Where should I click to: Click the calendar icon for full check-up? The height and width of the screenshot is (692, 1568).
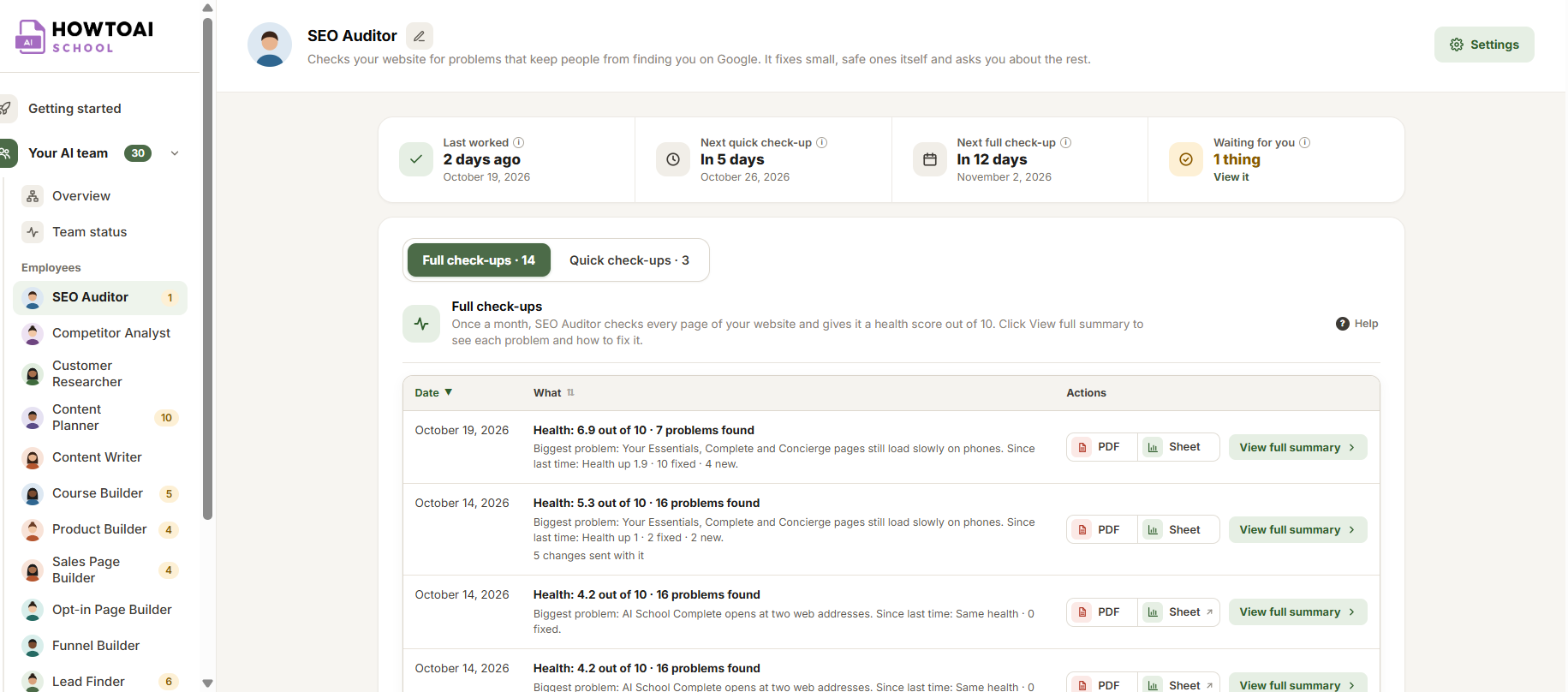(930, 159)
